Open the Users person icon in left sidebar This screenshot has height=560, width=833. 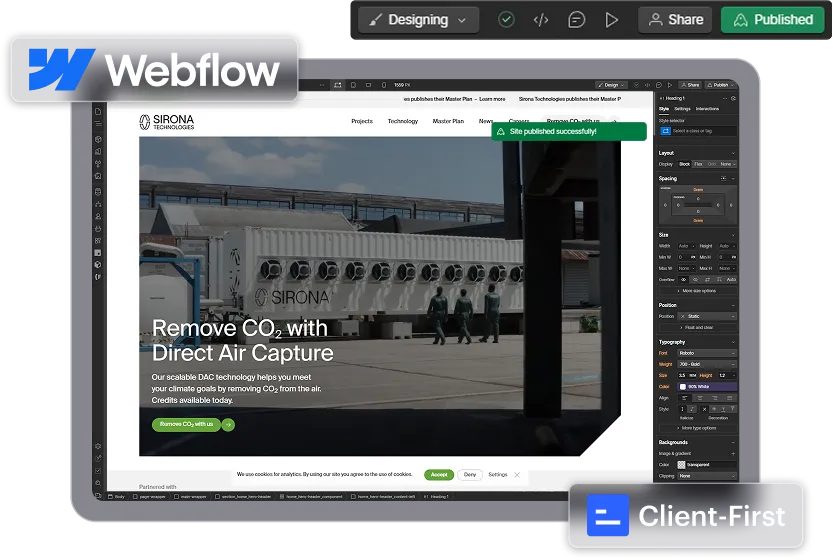coord(98,216)
